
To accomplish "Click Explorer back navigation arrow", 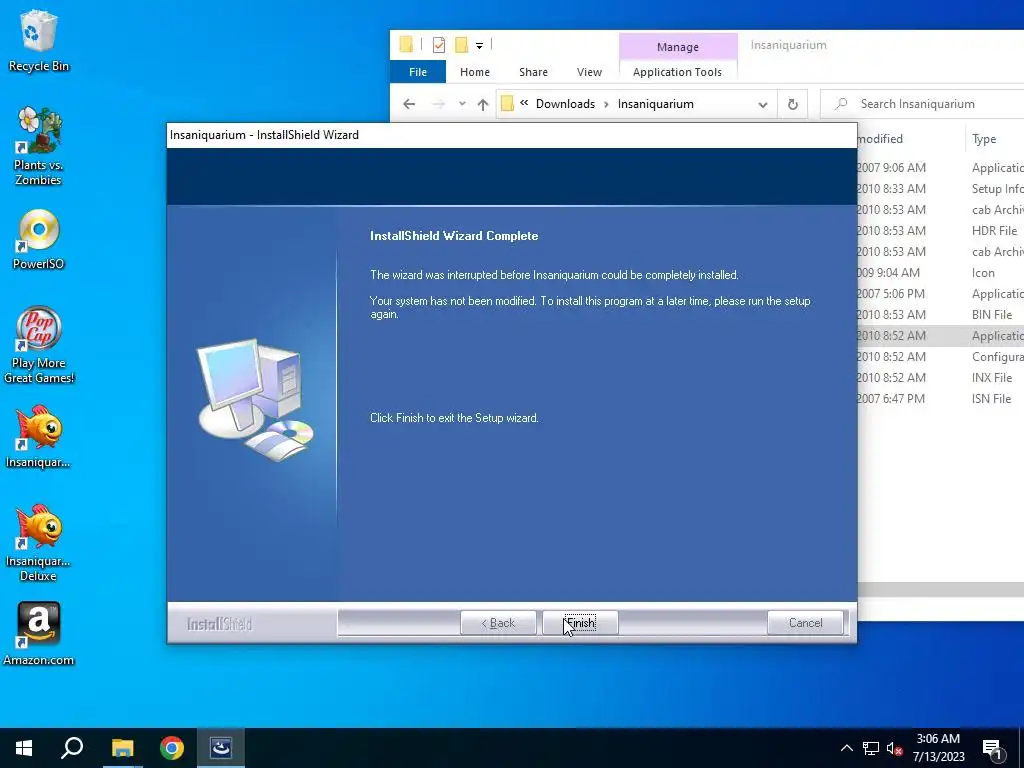I will (409, 104).
